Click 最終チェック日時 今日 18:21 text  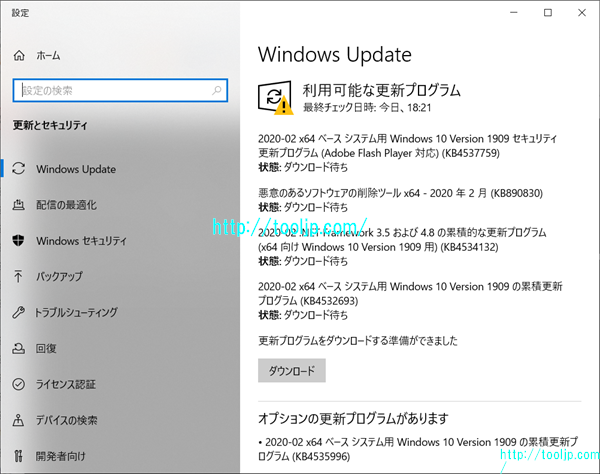(x=367, y=108)
